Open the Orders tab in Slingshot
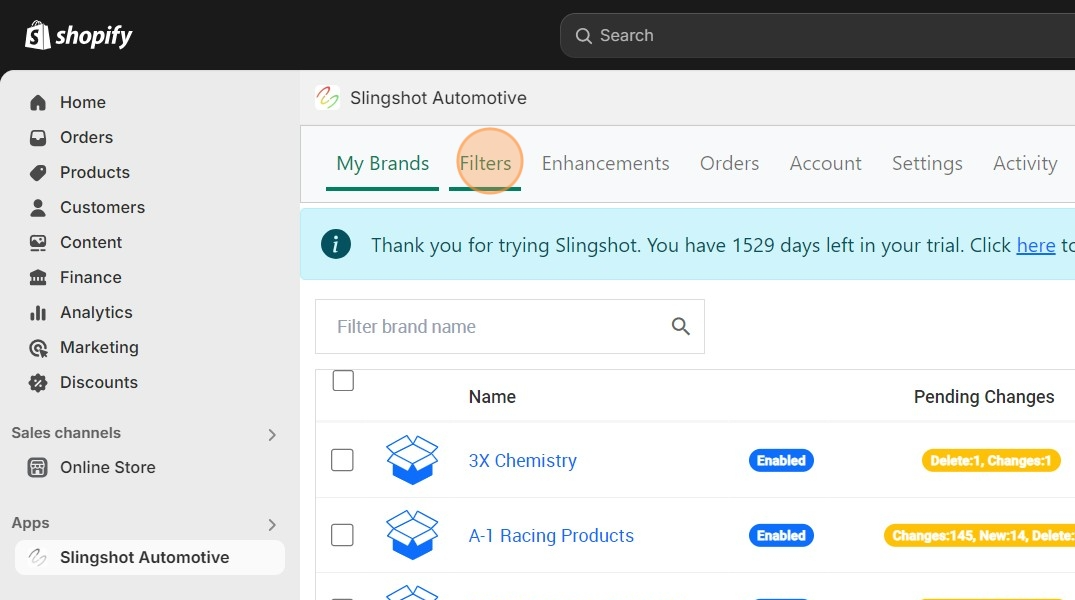The width and height of the screenshot is (1075, 600). click(729, 163)
